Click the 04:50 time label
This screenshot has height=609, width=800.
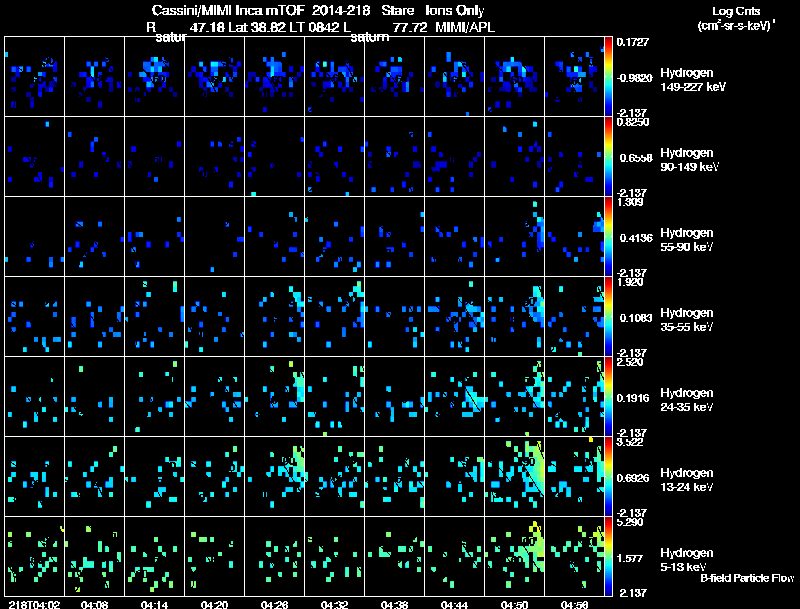pos(514,604)
